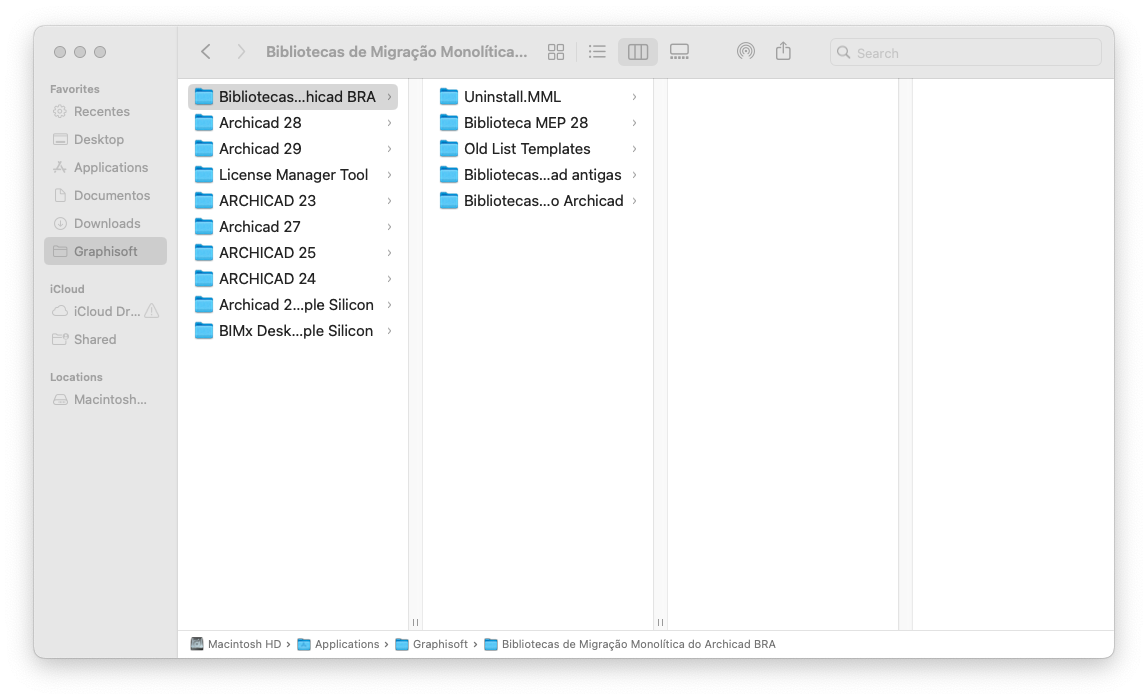
Task: Select column view button
Action: click(x=638, y=52)
